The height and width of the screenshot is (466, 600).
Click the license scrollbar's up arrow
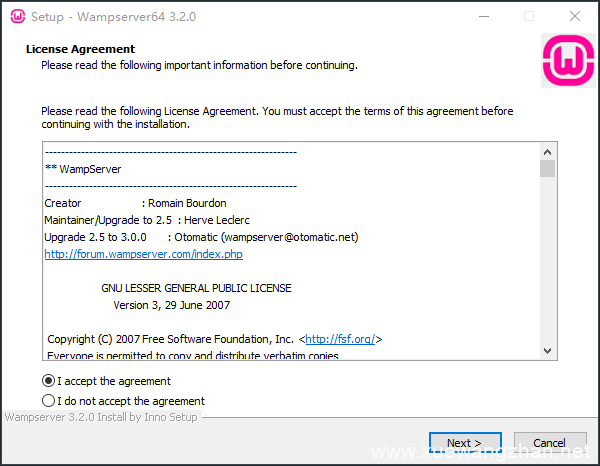point(547,150)
